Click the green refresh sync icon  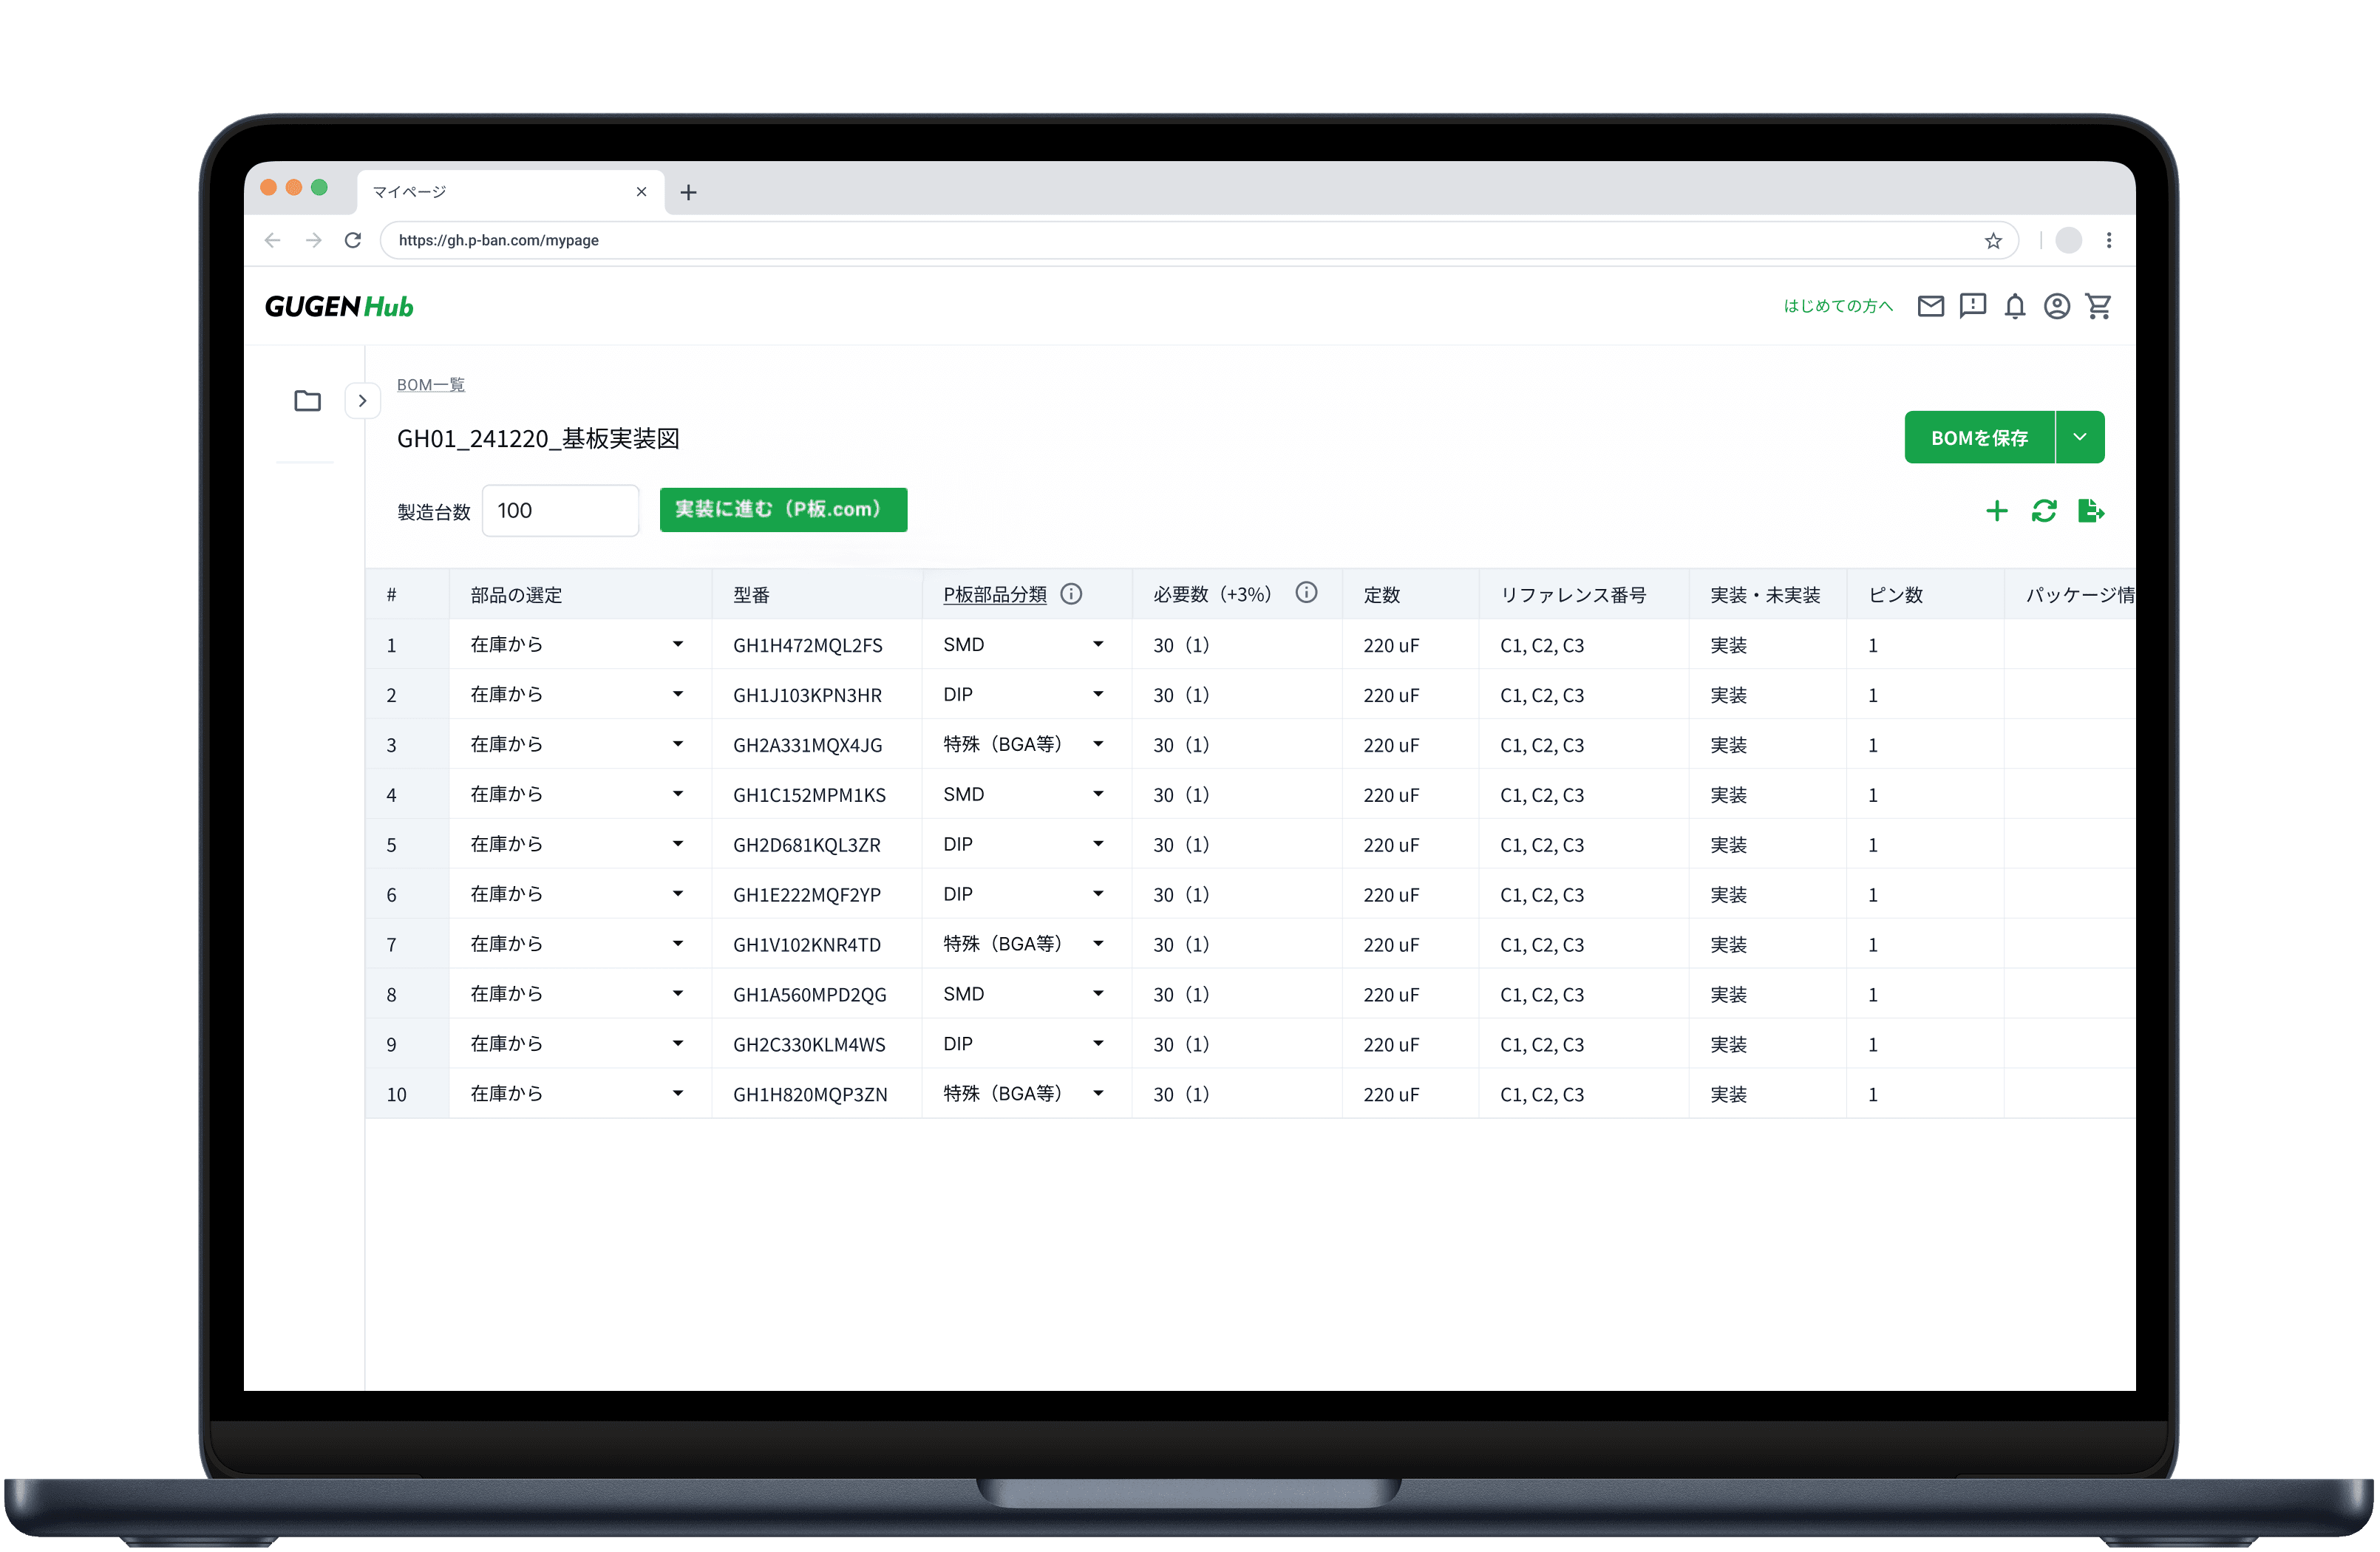click(x=2043, y=511)
